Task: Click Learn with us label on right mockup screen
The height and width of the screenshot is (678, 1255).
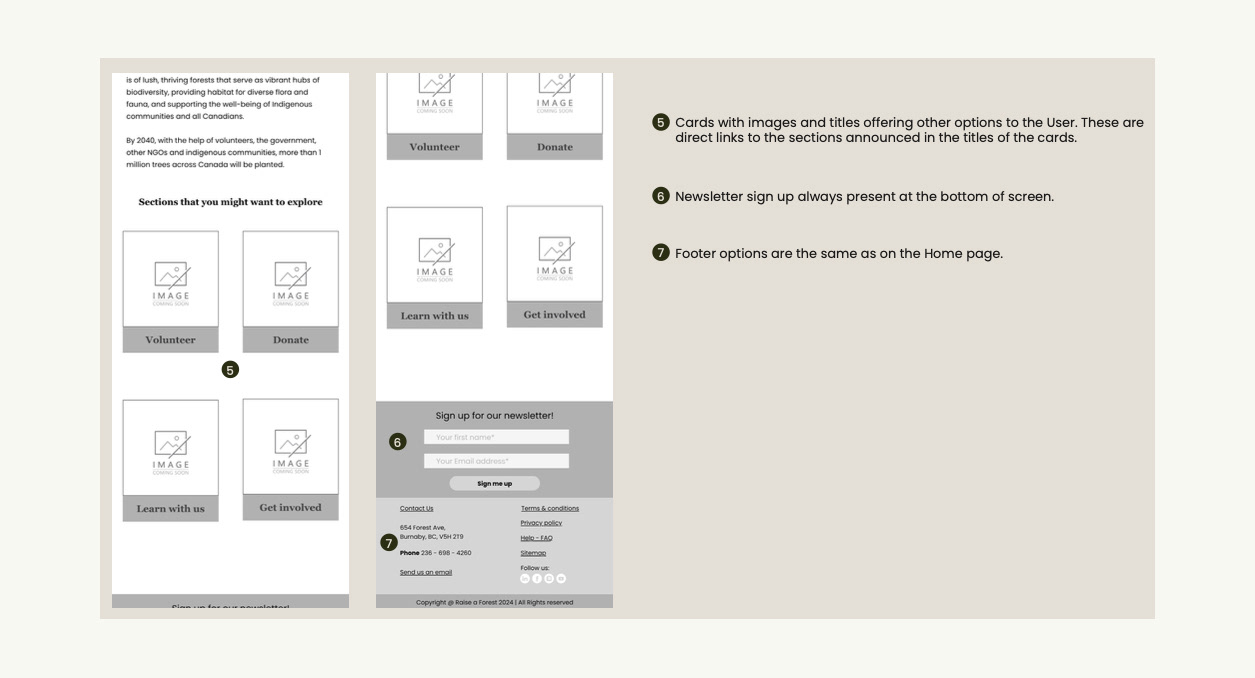Action: coord(434,316)
